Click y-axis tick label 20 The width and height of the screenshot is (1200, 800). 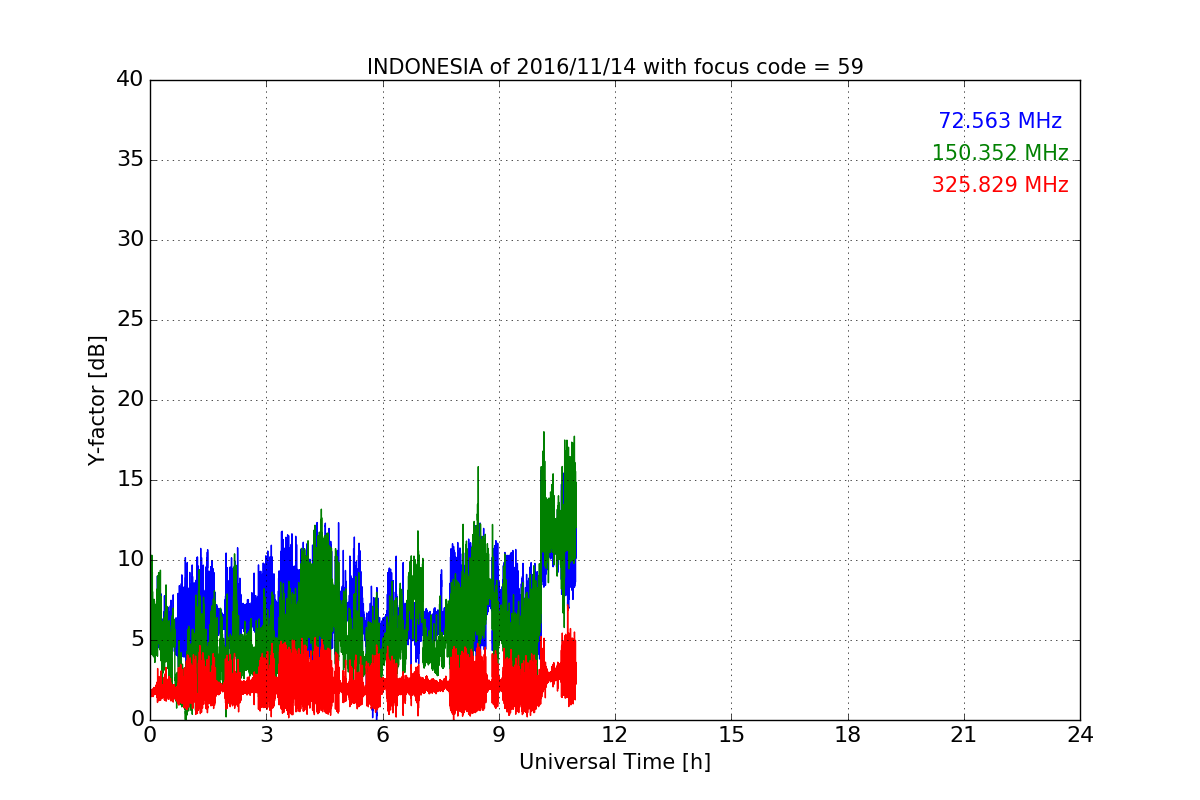click(x=130, y=399)
